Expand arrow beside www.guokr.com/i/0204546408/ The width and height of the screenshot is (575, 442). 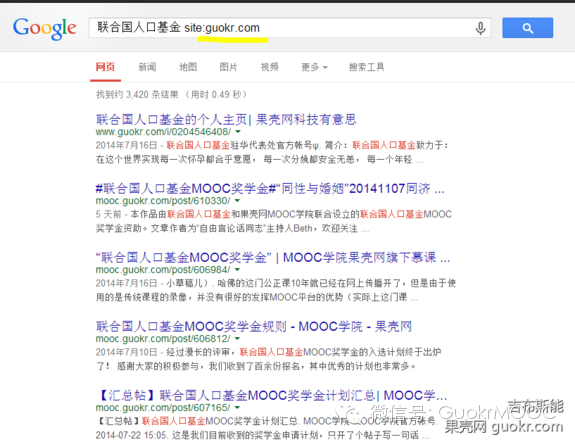[238, 131]
